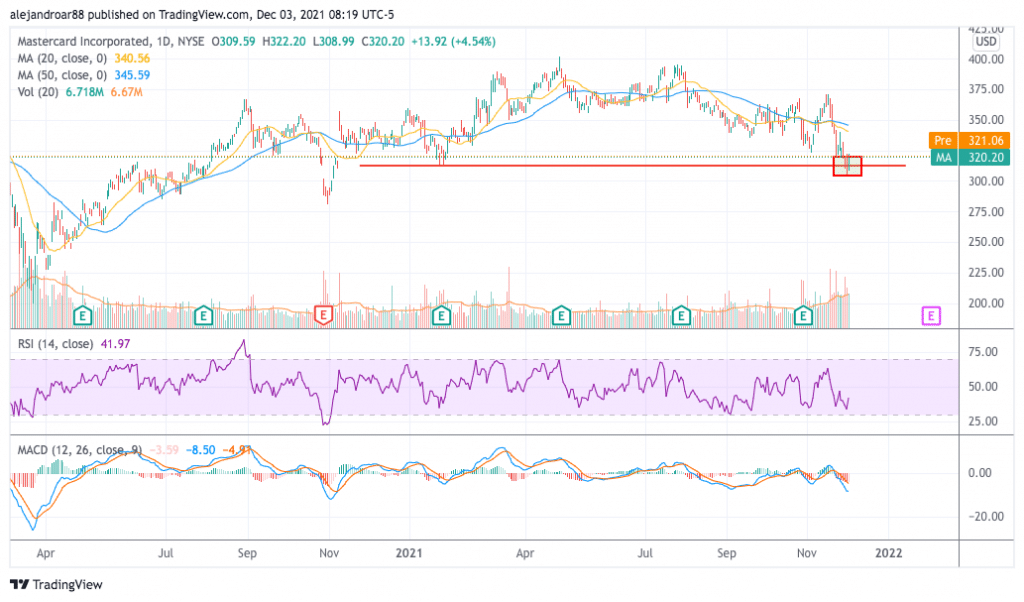The width and height of the screenshot is (1024, 602).
Task: Open the green earnings marker for late July 2020
Action: tap(203, 316)
